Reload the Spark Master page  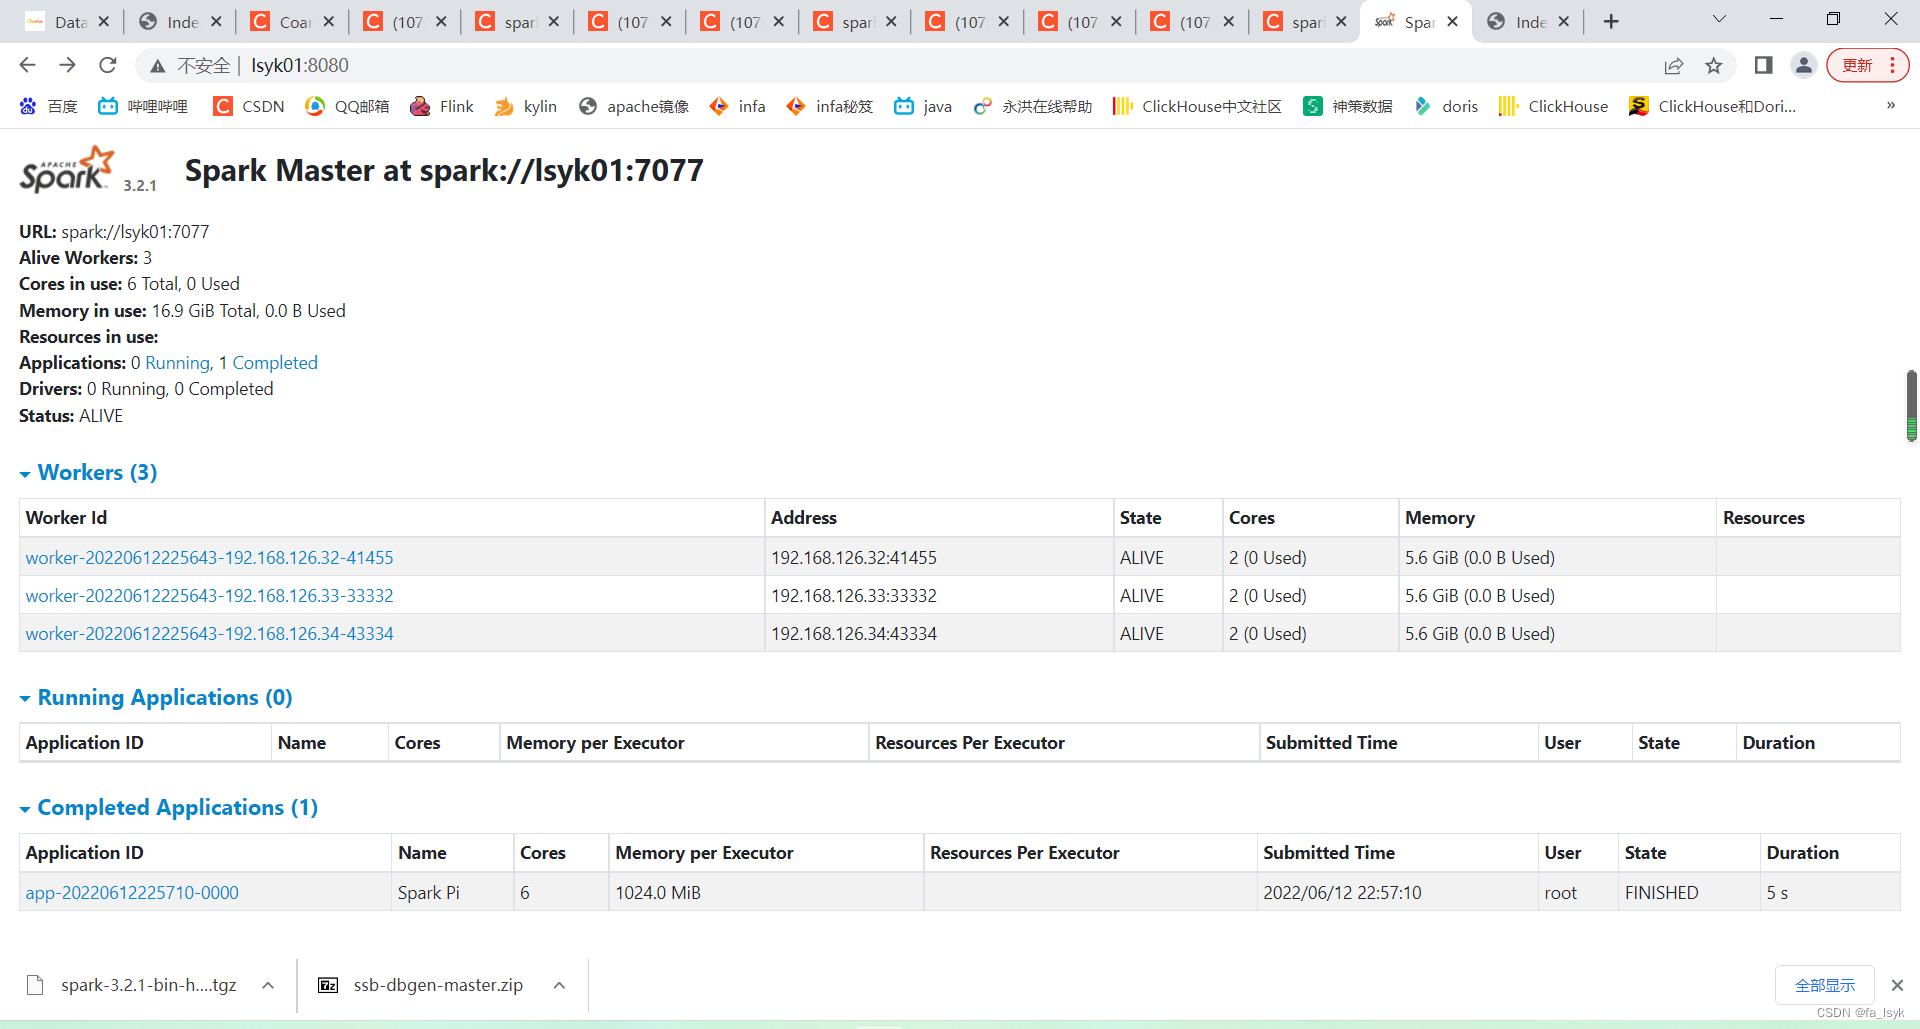click(108, 65)
